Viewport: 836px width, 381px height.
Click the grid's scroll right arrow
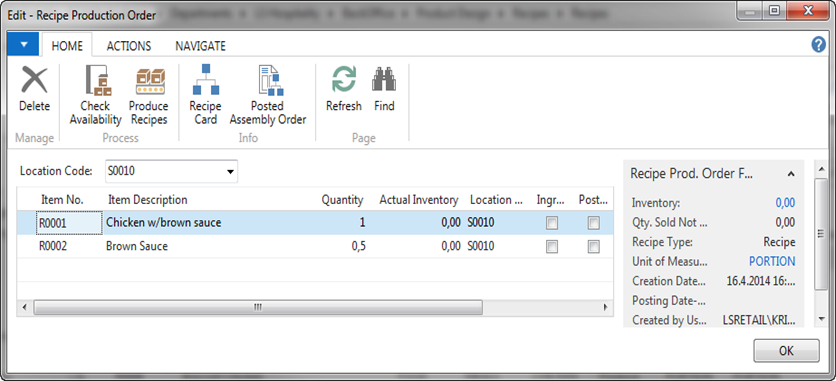coord(605,307)
